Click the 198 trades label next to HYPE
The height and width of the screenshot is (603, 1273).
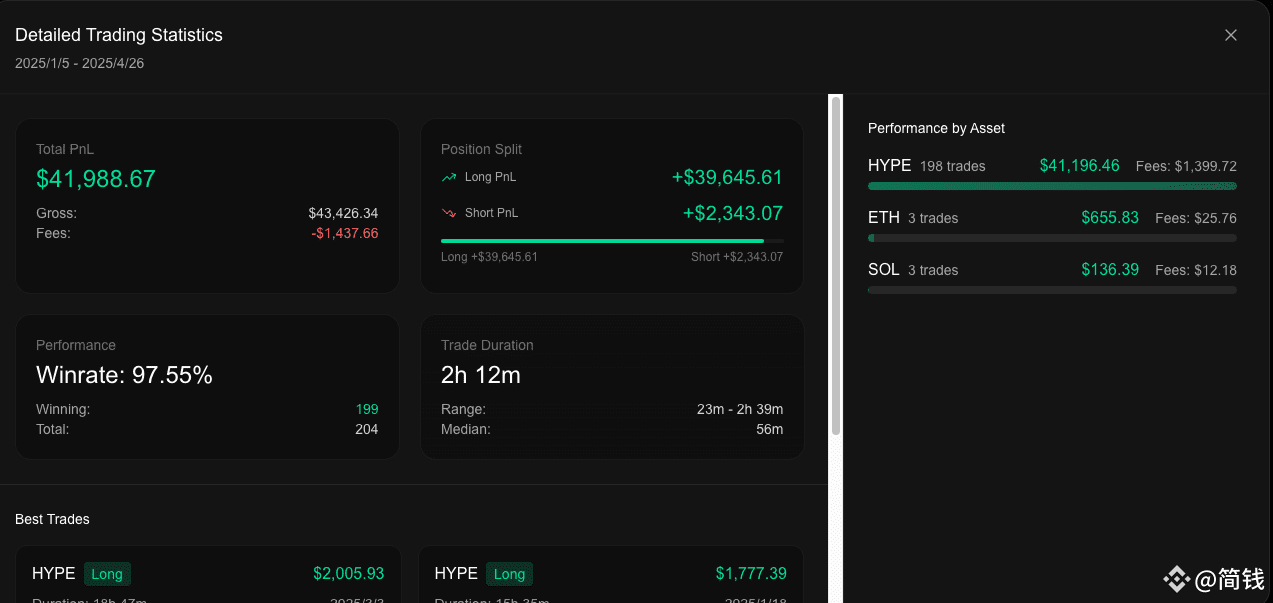pos(953,166)
